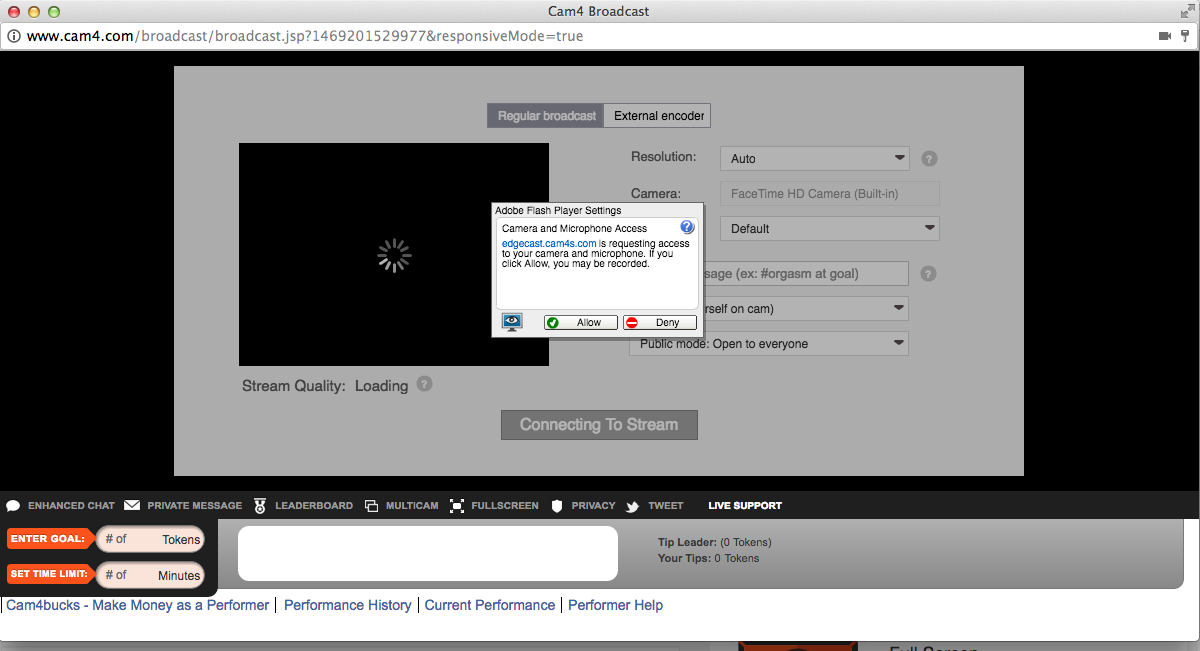The height and width of the screenshot is (651, 1200).
Task: Select the Regular broadcast tab
Action: pyautogui.click(x=546, y=116)
